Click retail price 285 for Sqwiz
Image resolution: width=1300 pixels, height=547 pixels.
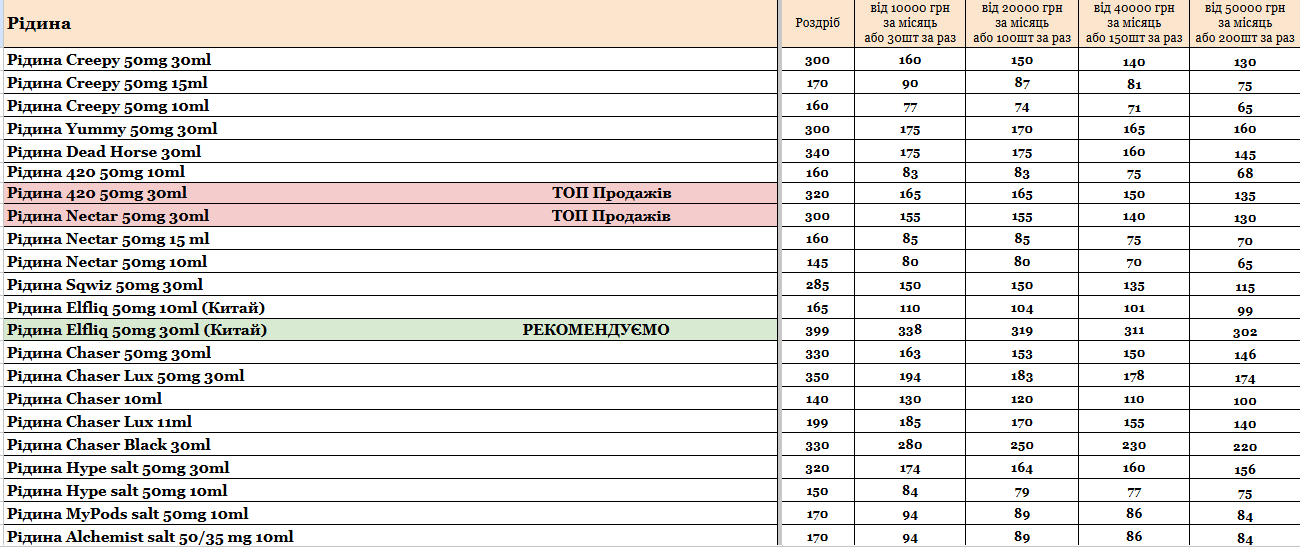tap(817, 285)
